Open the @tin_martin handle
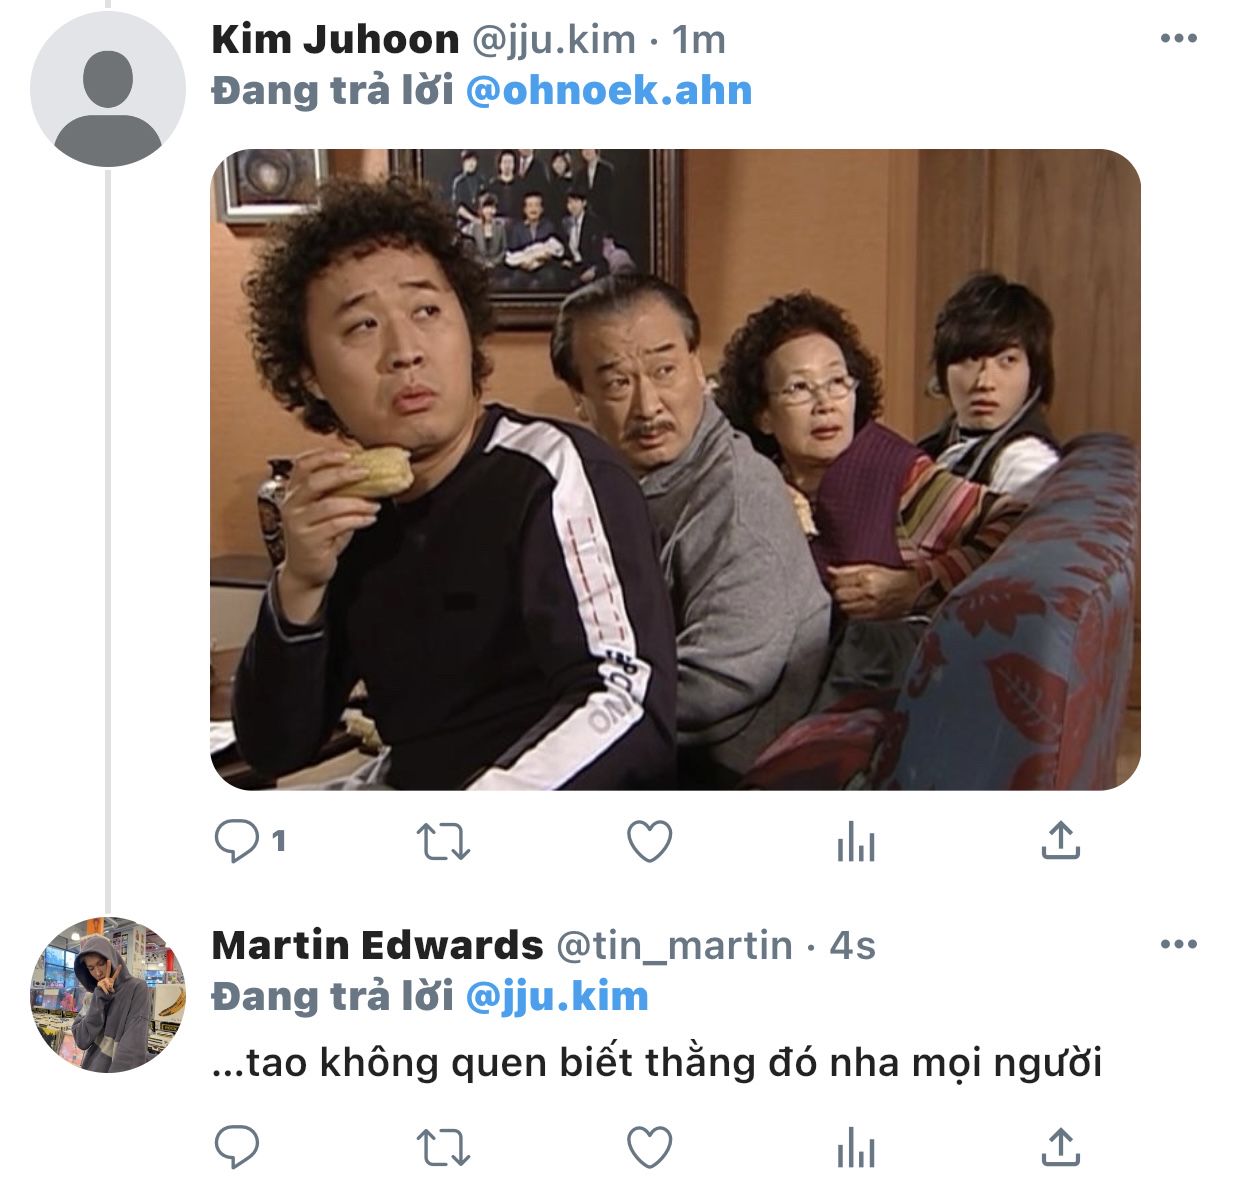The image size is (1242, 1177). (x=674, y=946)
